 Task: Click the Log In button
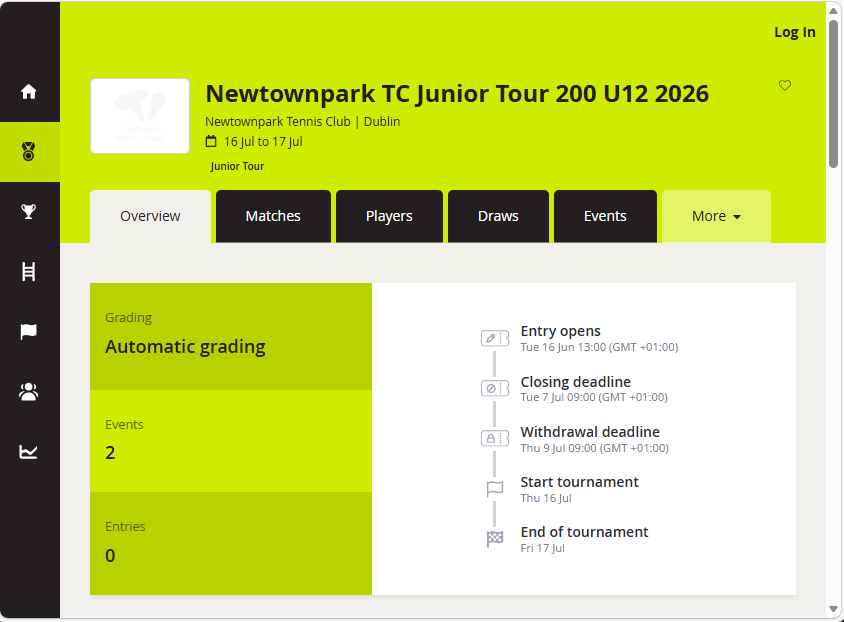(794, 32)
